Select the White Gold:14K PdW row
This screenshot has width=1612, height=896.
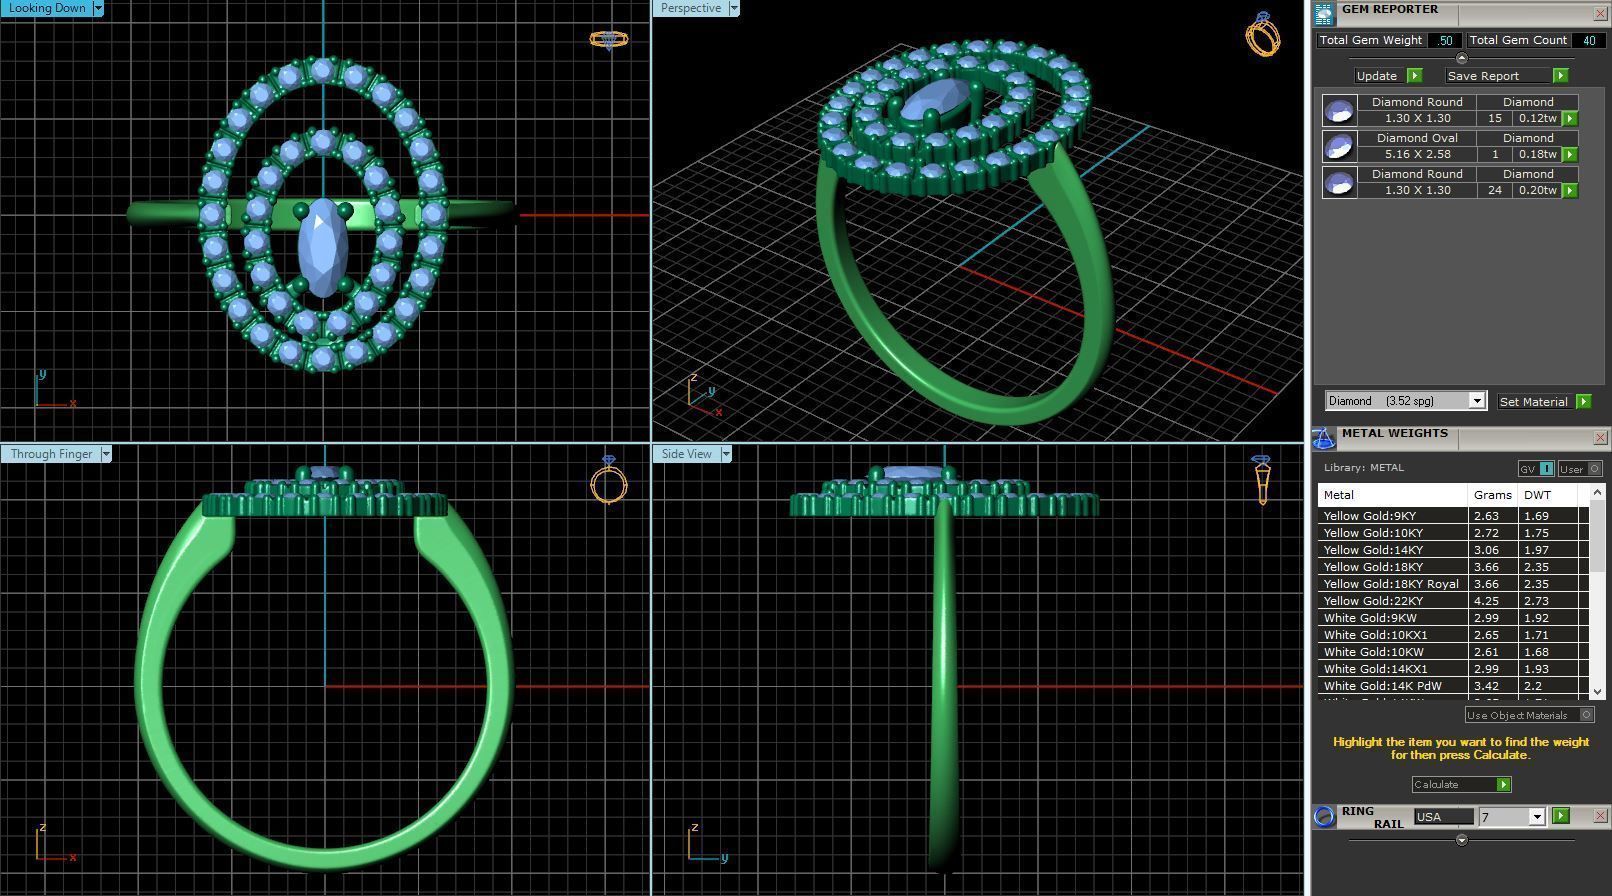point(1453,686)
